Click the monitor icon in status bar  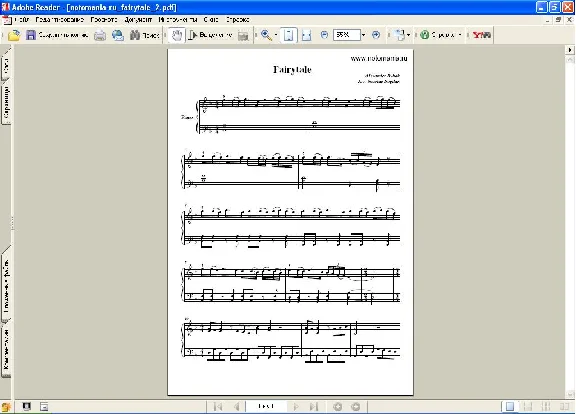pyautogui.click(x=26, y=406)
